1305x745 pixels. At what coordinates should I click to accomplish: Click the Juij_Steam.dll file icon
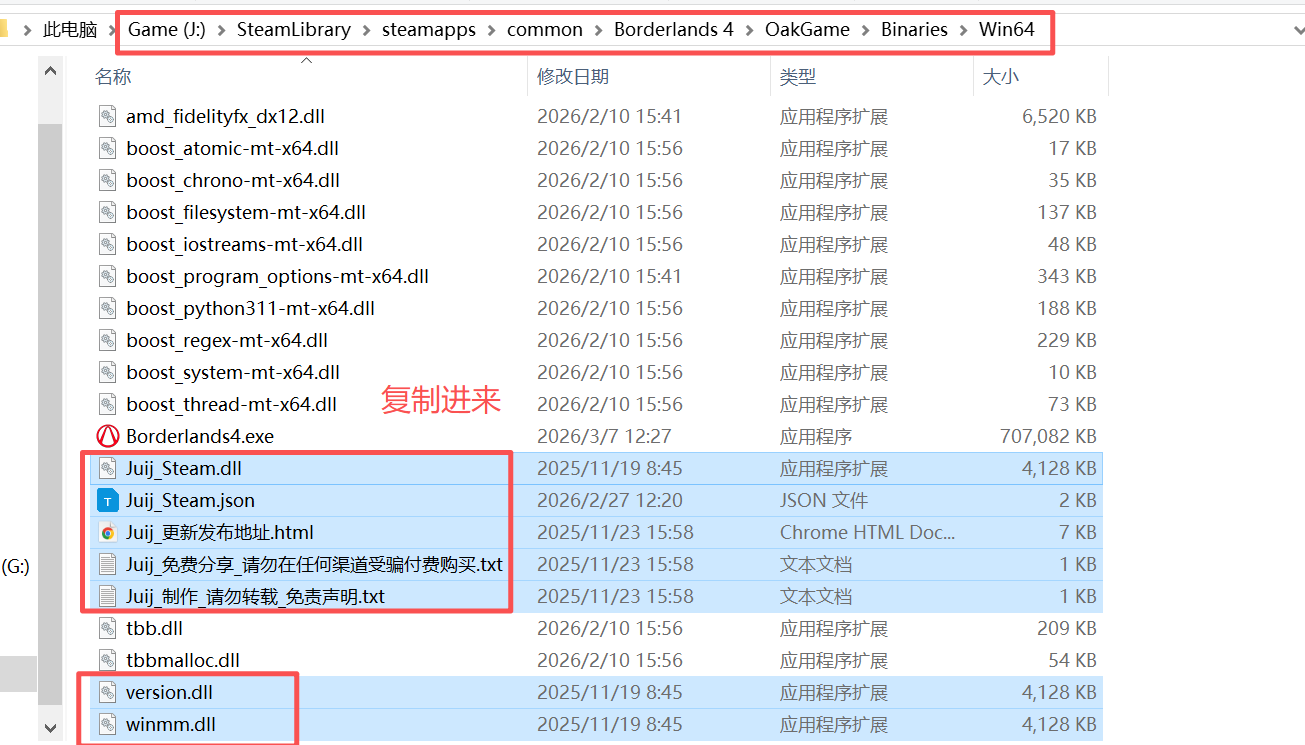(x=107, y=468)
